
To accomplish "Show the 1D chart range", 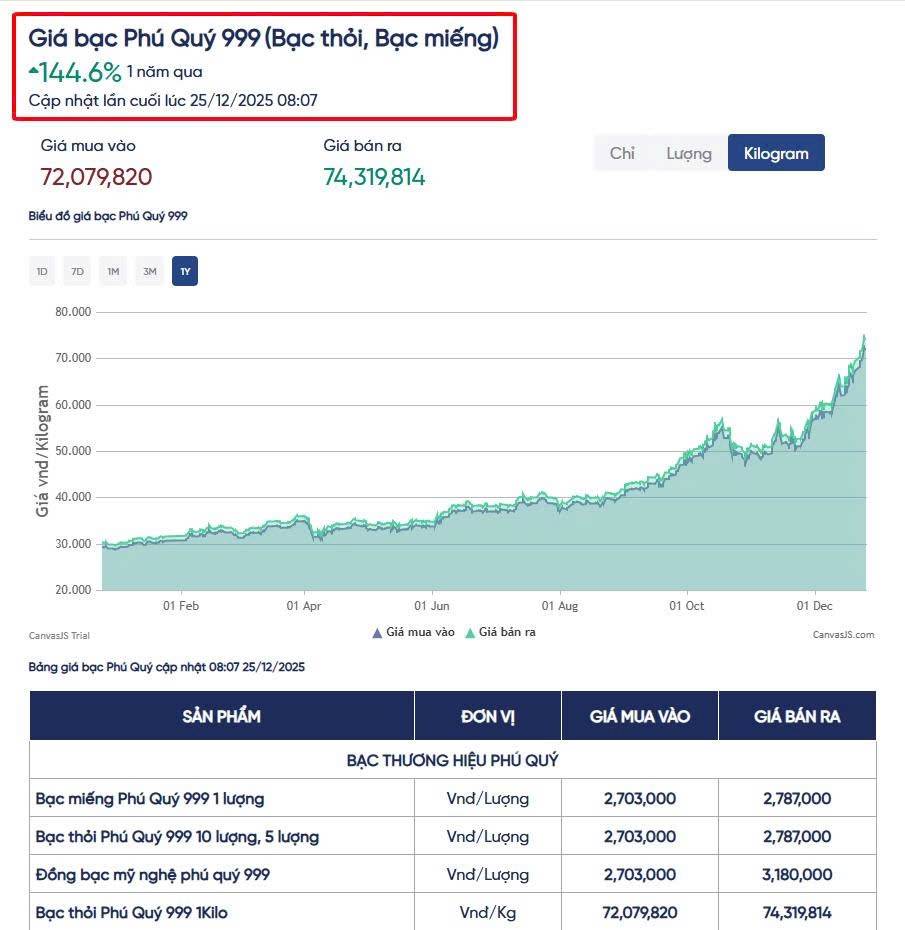I will (42, 271).
